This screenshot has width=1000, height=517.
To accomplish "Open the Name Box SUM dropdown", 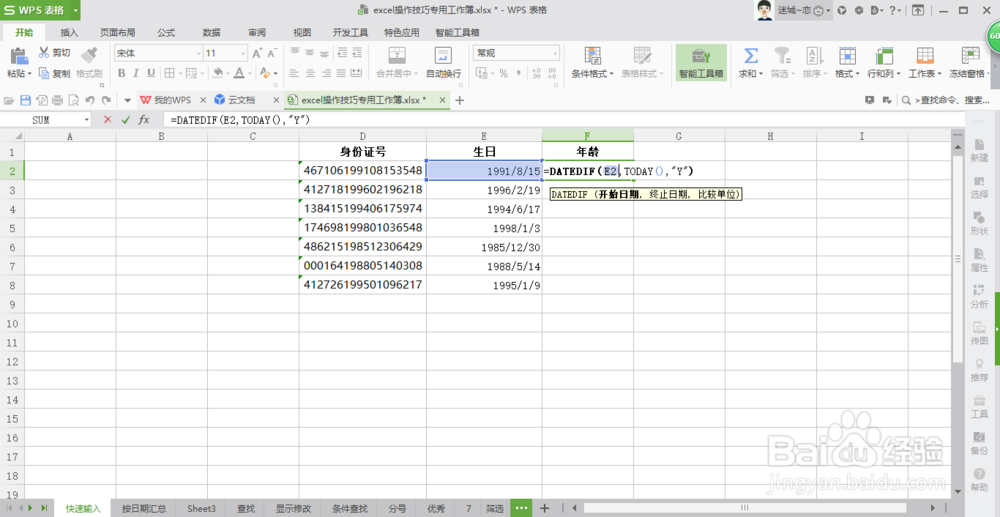I will click(87, 120).
